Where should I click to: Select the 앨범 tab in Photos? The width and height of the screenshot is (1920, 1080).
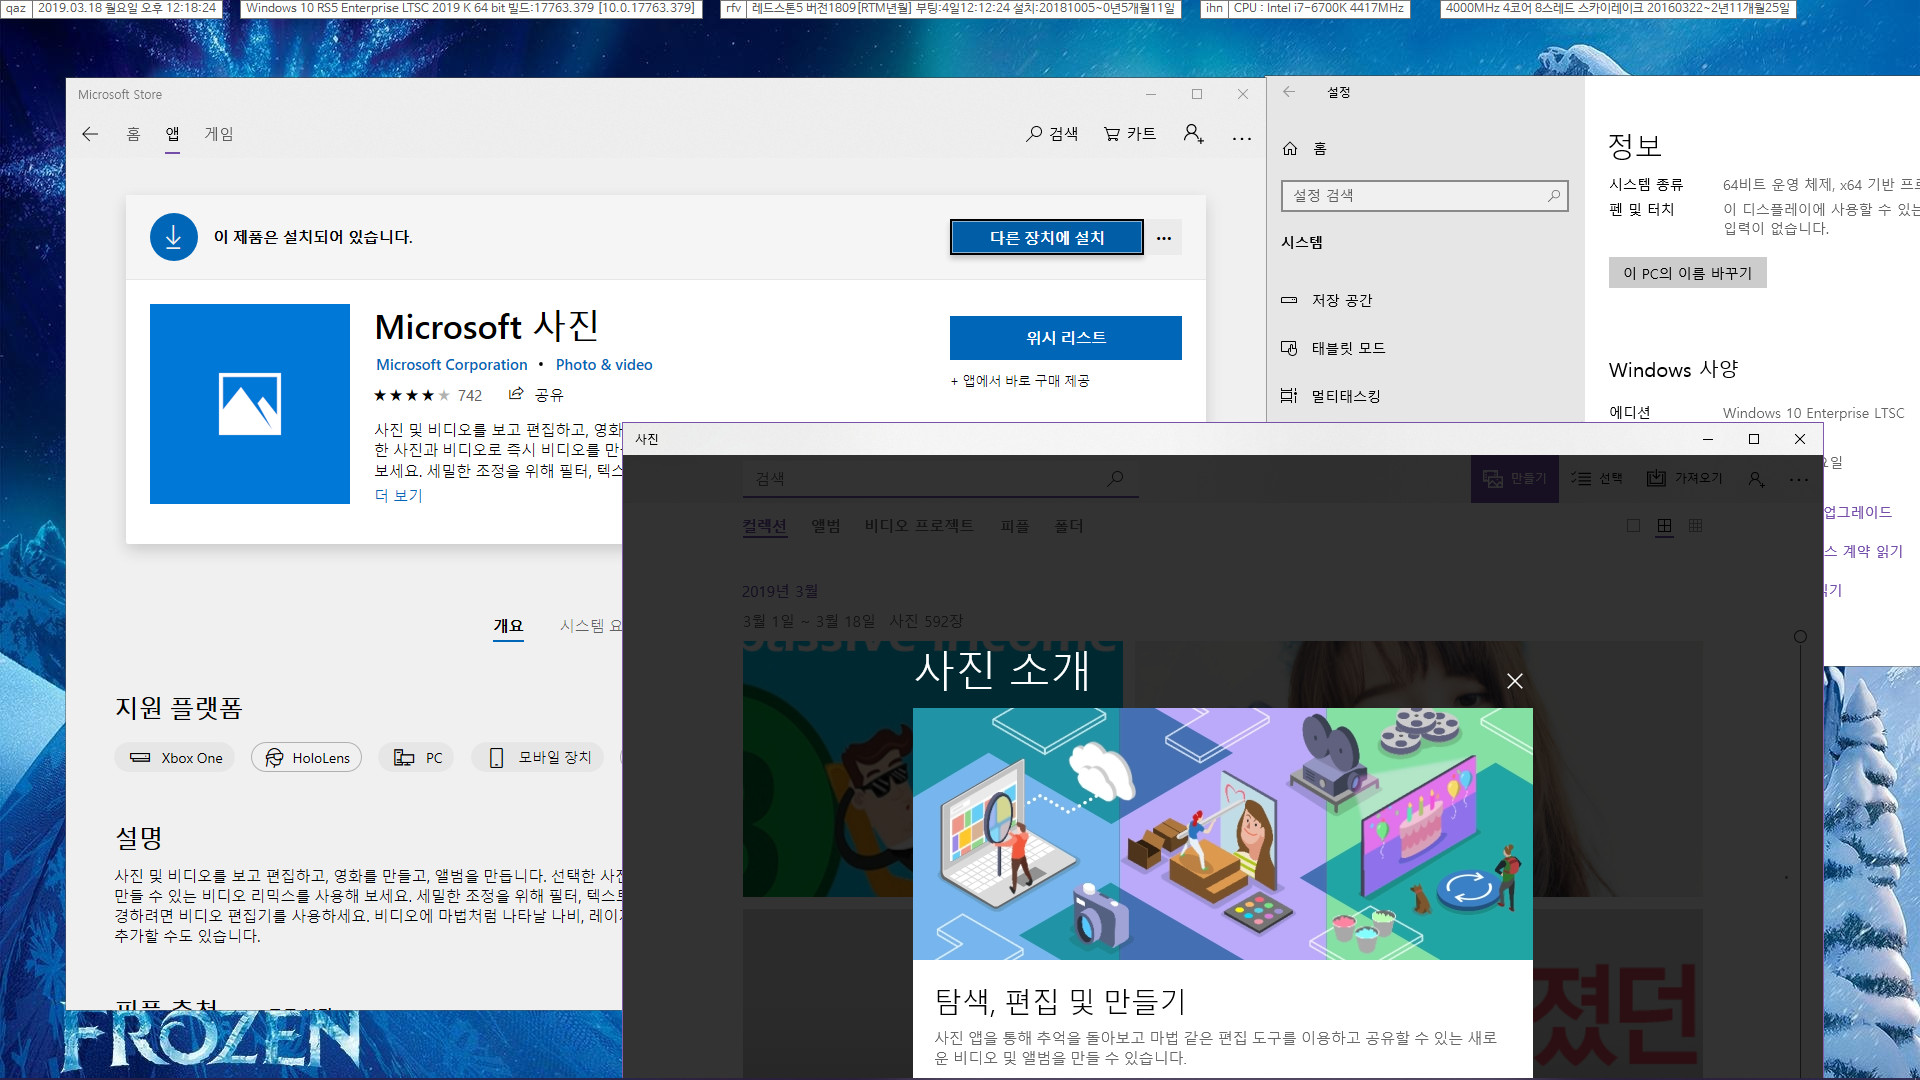click(x=826, y=526)
